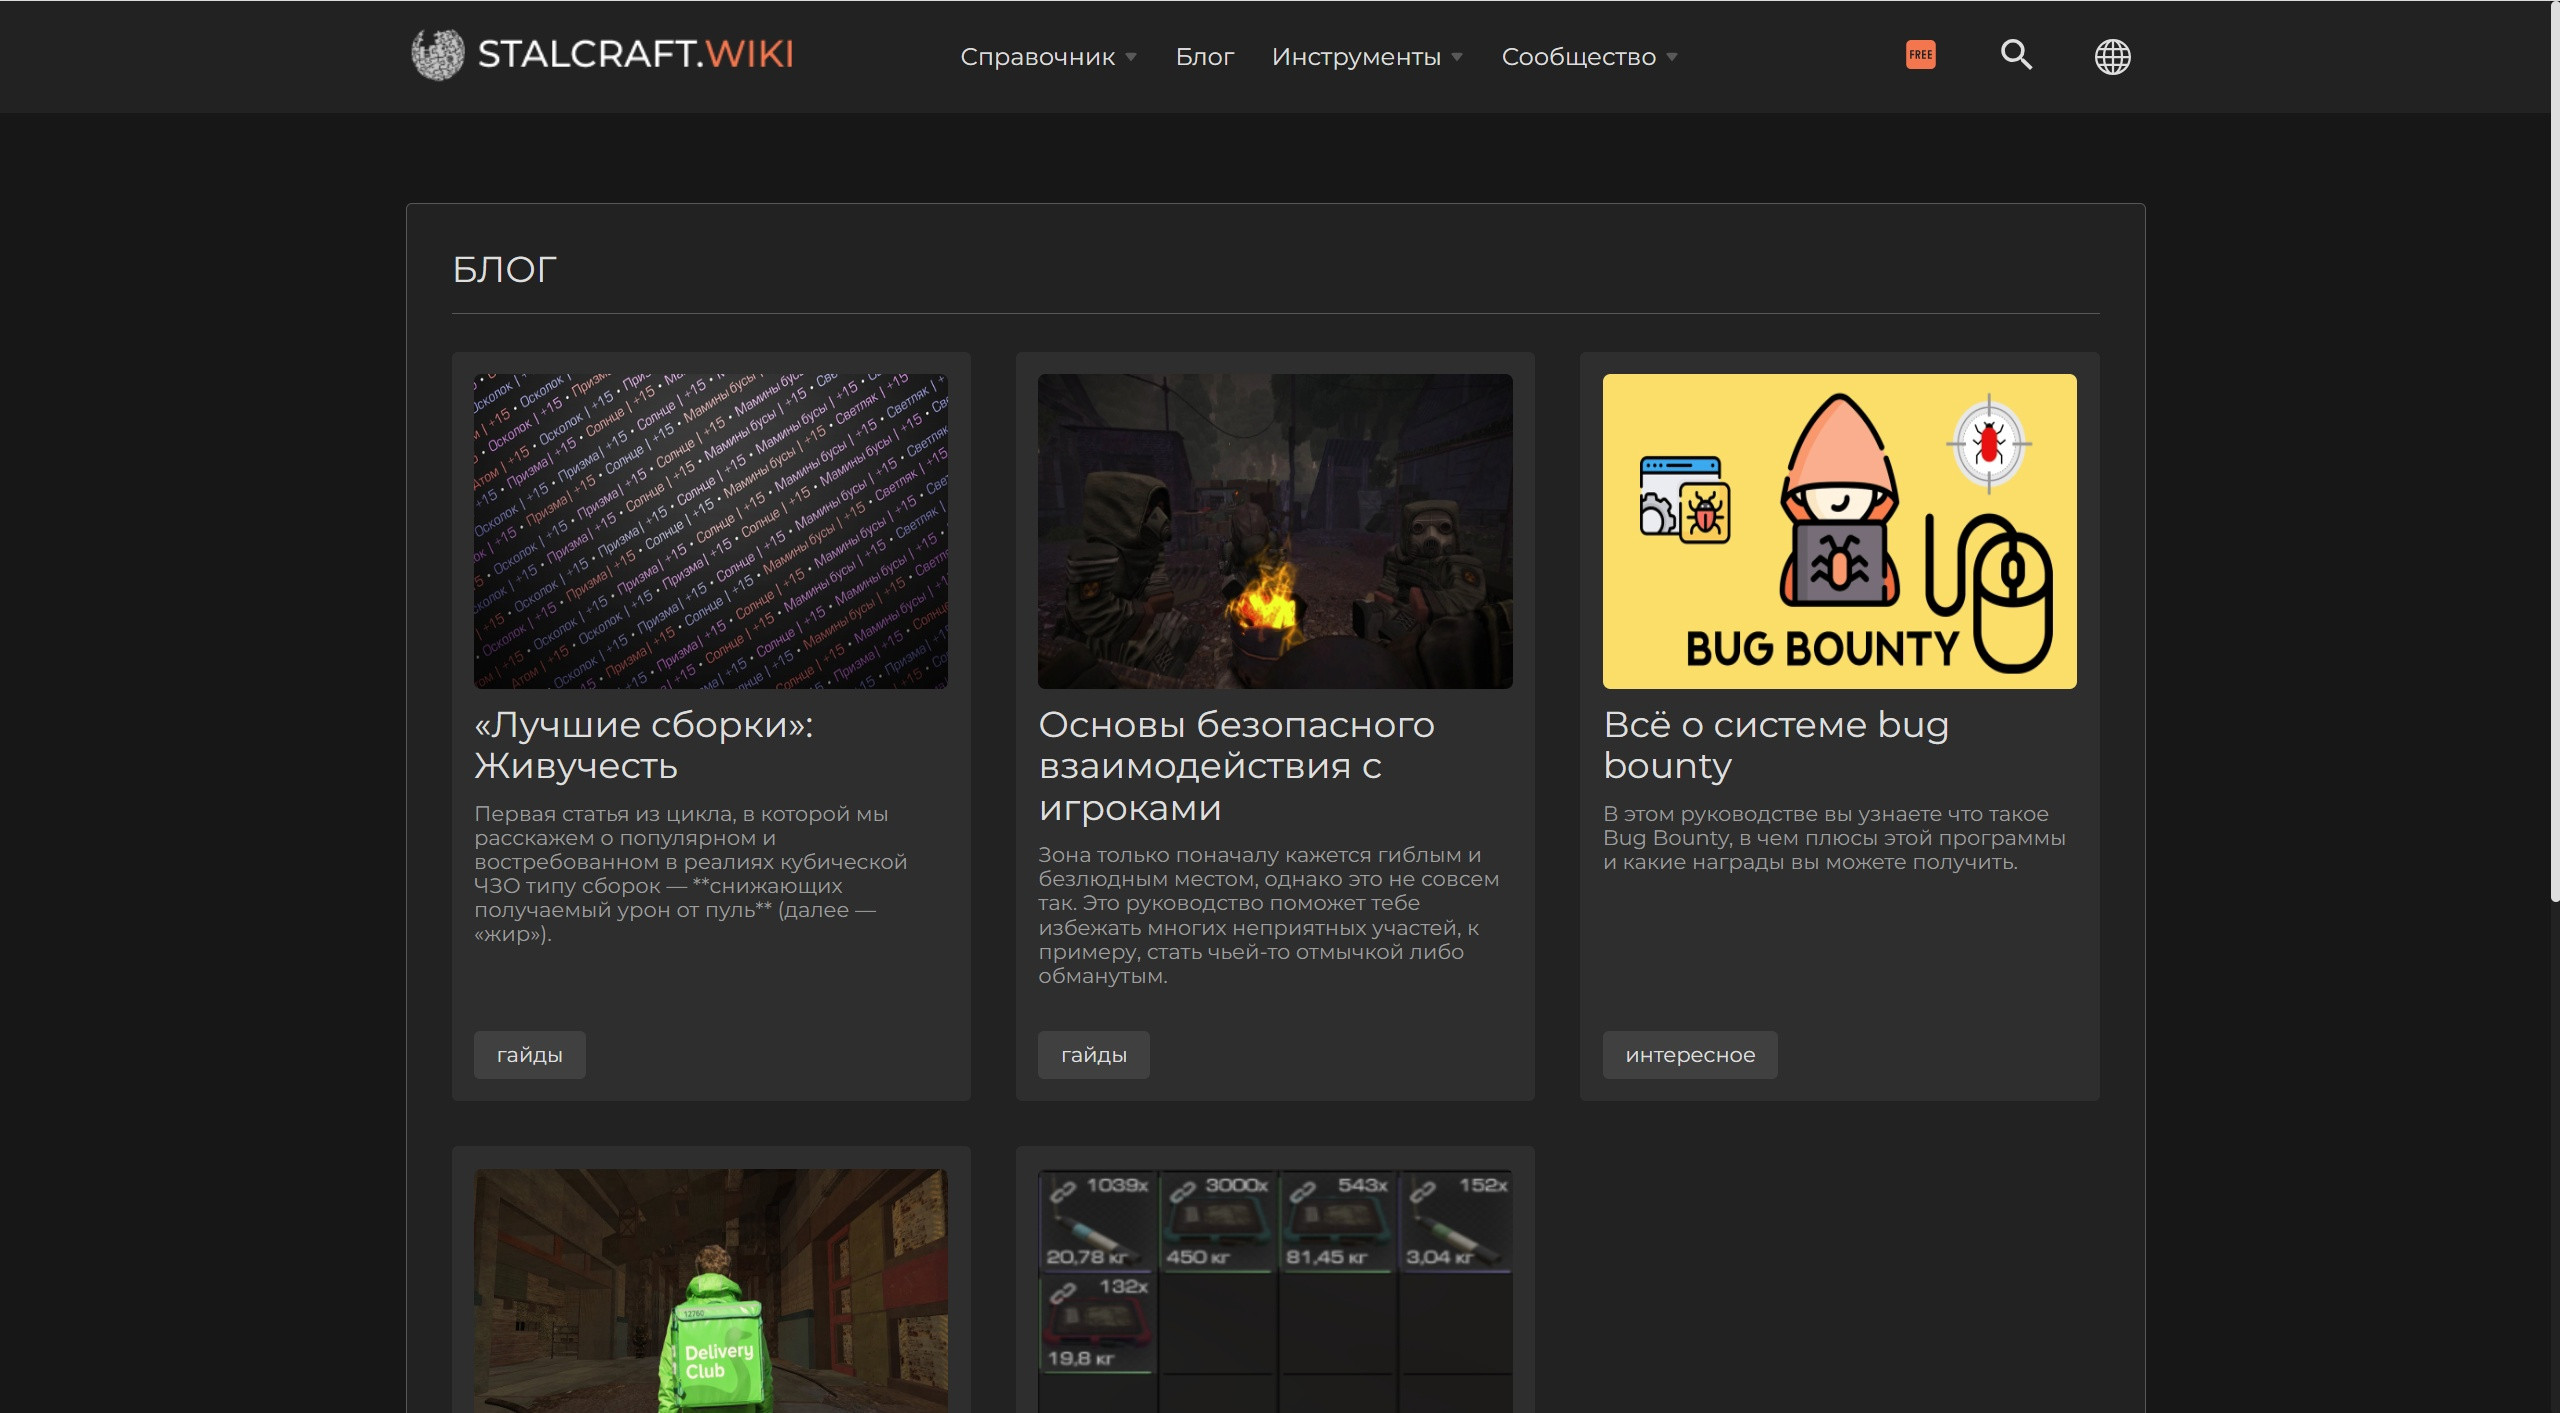Expand the Инструменты dropdown menu
The width and height of the screenshot is (2560, 1413).
coord(1367,57)
